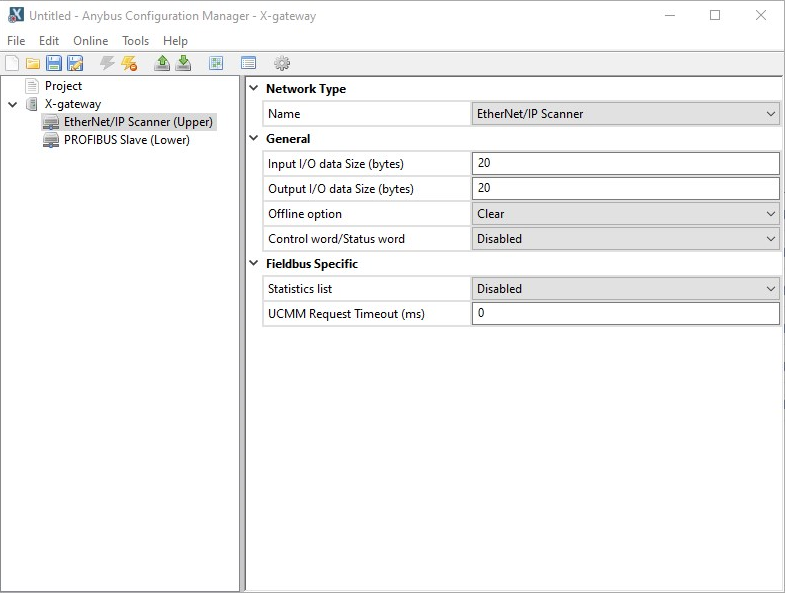Image resolution: width=785 pixels, height=593 pixels.
Task: Click the Network Type heading text
Action: (306, 89)
